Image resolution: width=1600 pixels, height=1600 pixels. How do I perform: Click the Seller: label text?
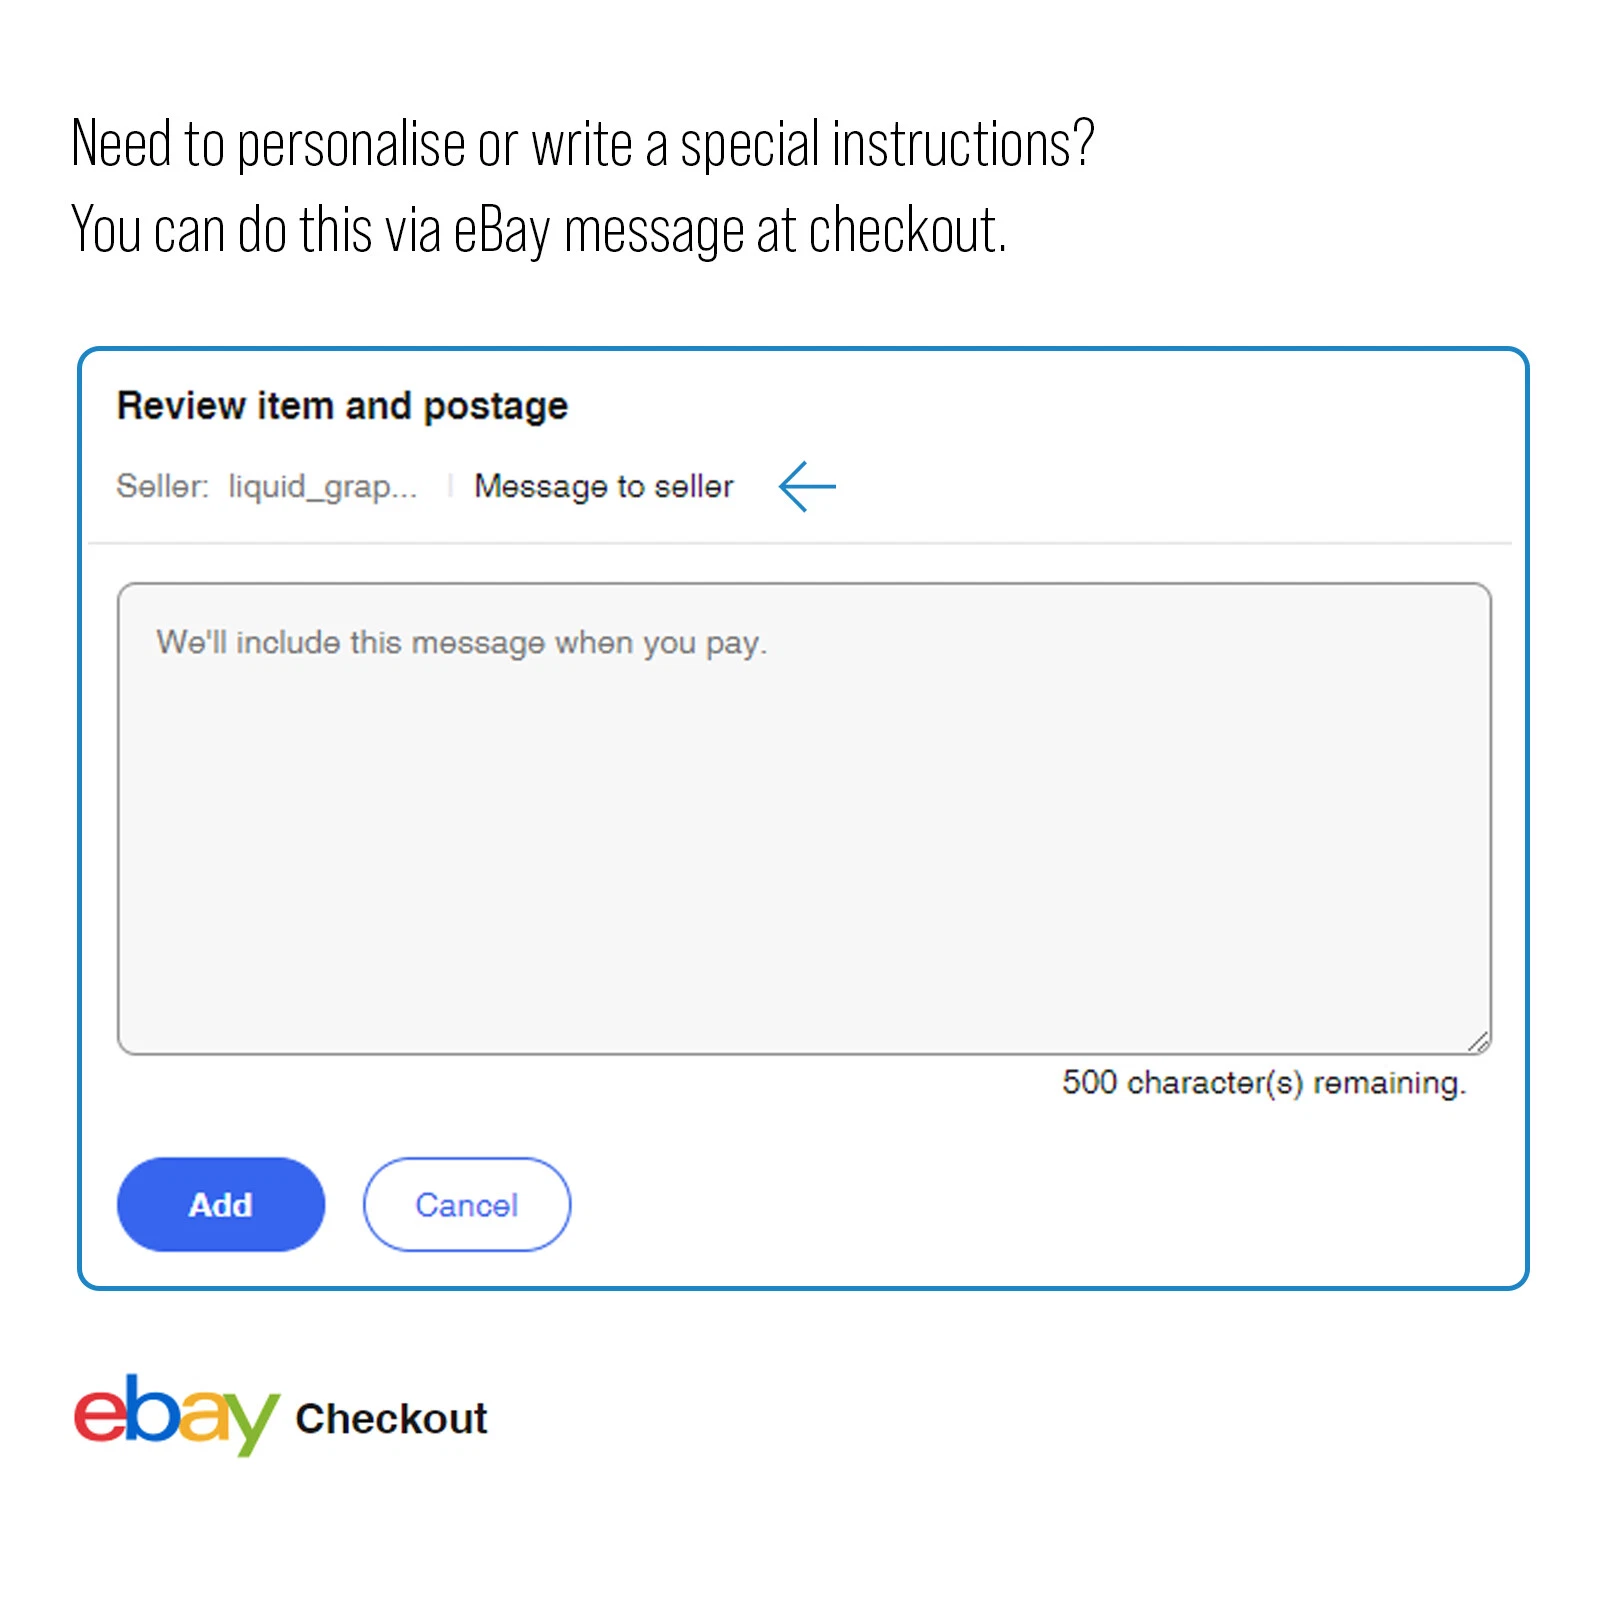(162, 486)
